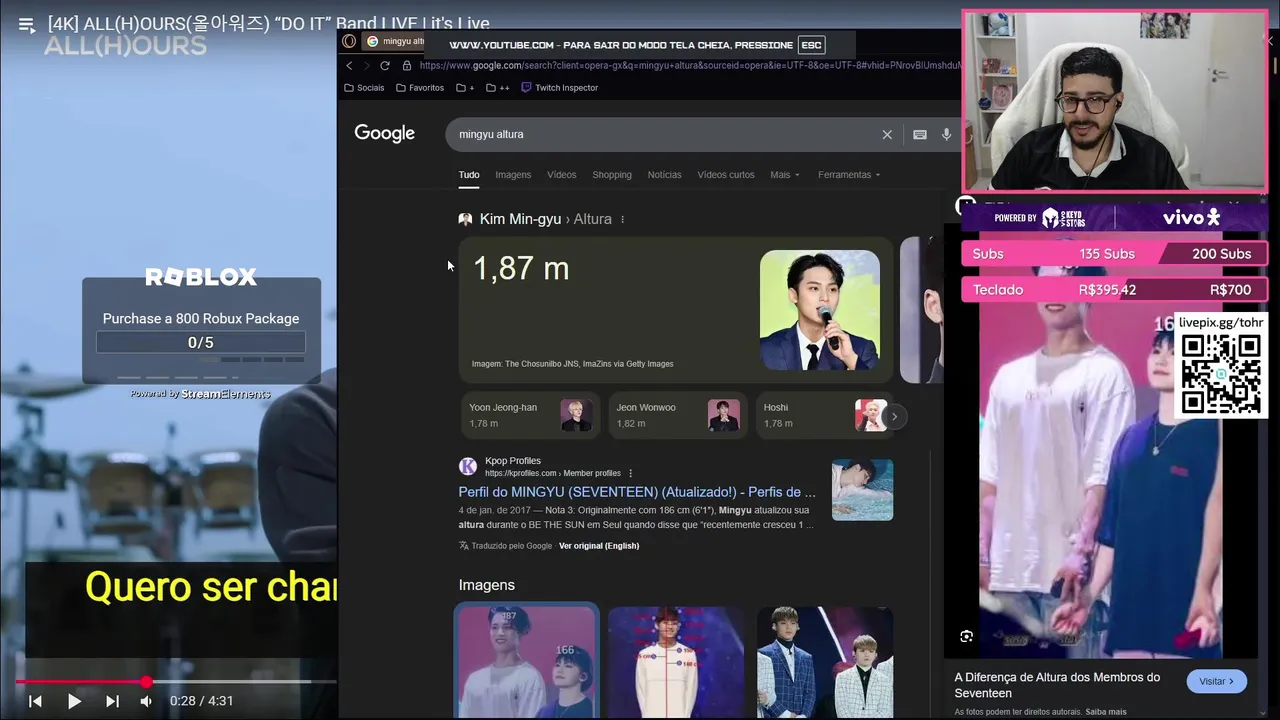
Task: Expand the Ferramentas search tools dropdown
Action: pyautogui.click(x=849, y=175)
